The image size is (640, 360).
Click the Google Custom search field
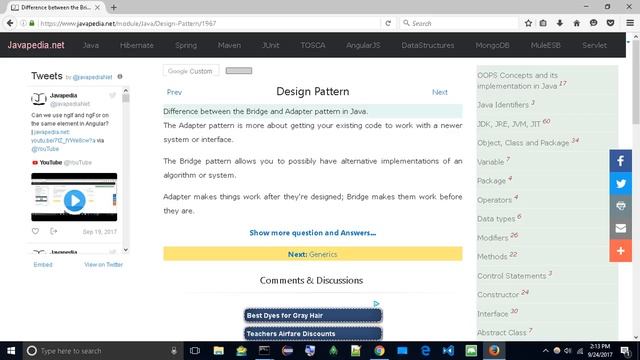pyautogui.click(x=191, y=71)
